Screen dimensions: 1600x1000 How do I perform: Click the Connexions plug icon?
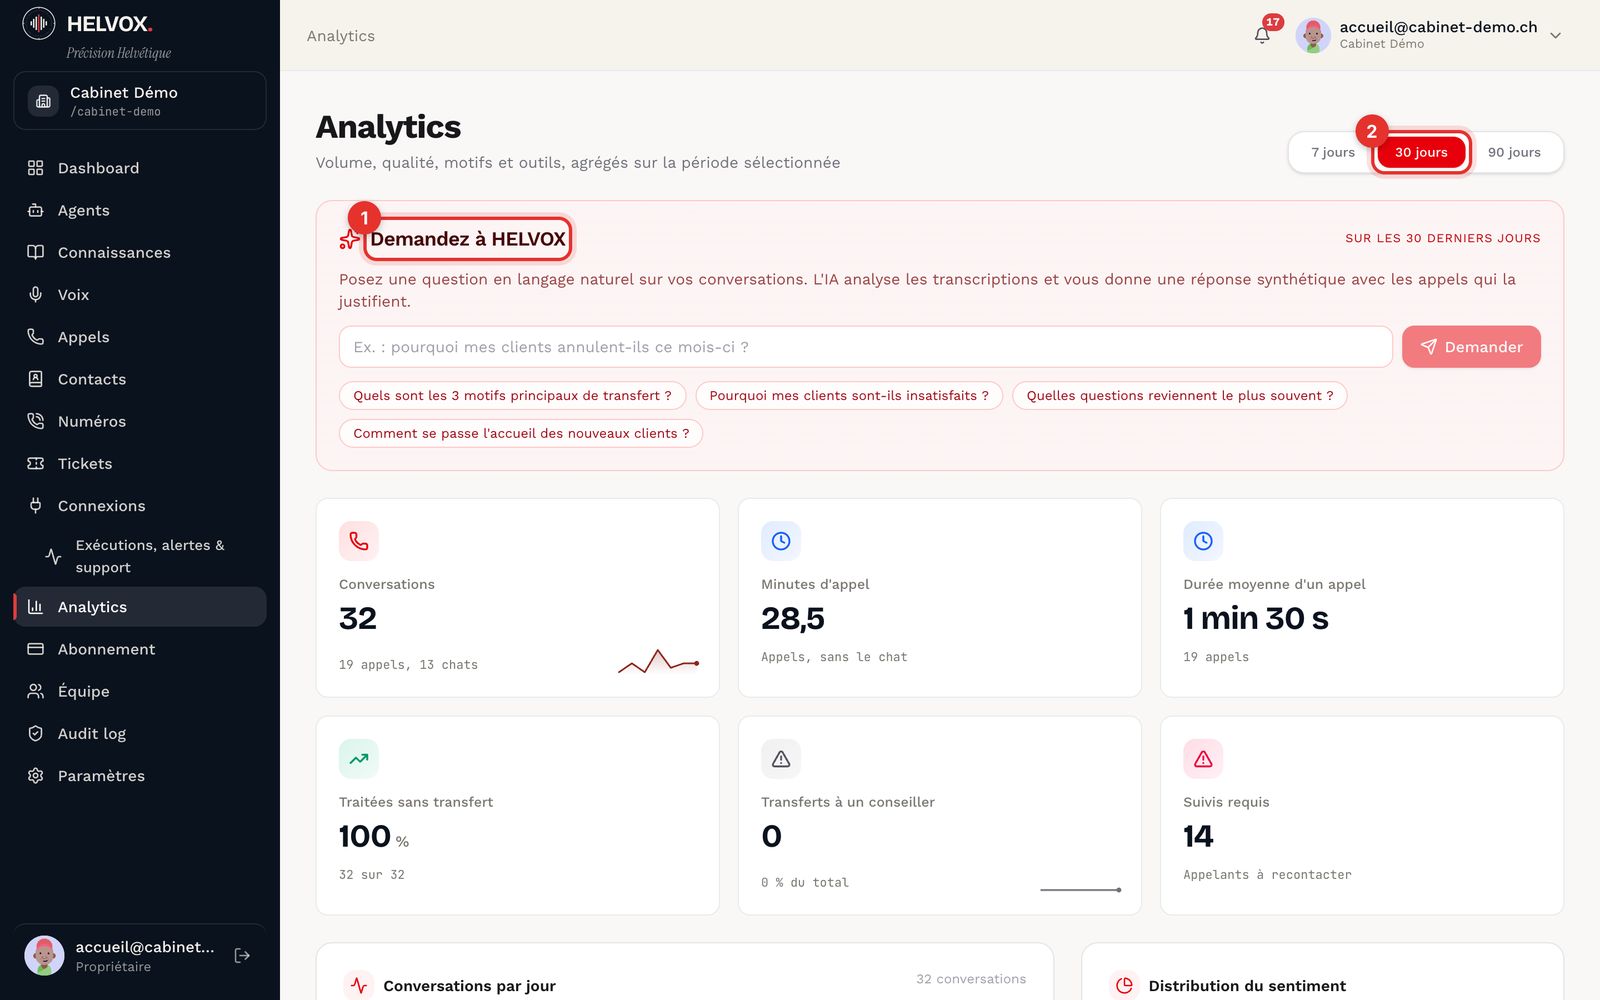point(36,506)
